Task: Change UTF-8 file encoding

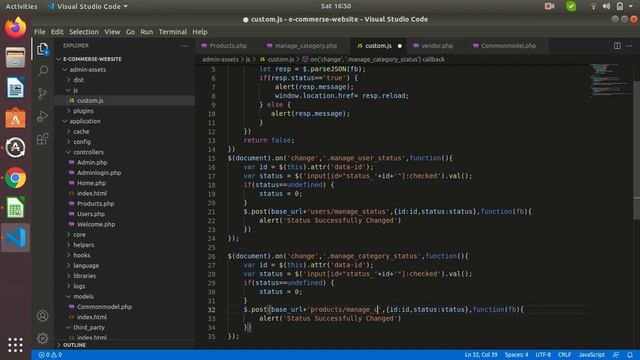Action: pos(543,355)
